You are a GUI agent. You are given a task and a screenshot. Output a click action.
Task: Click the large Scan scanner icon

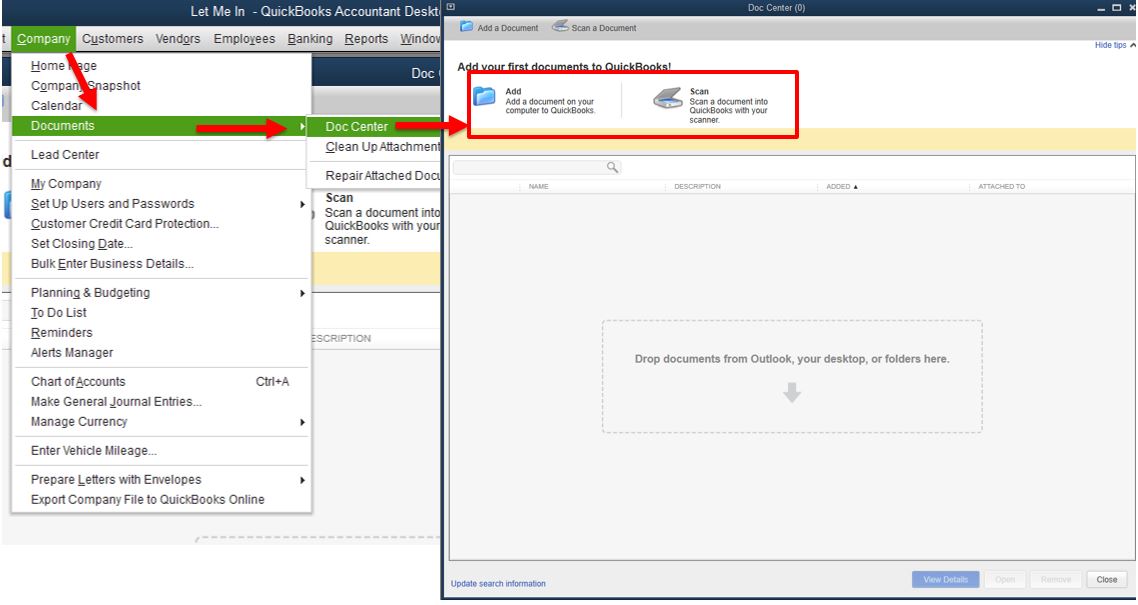667,98
